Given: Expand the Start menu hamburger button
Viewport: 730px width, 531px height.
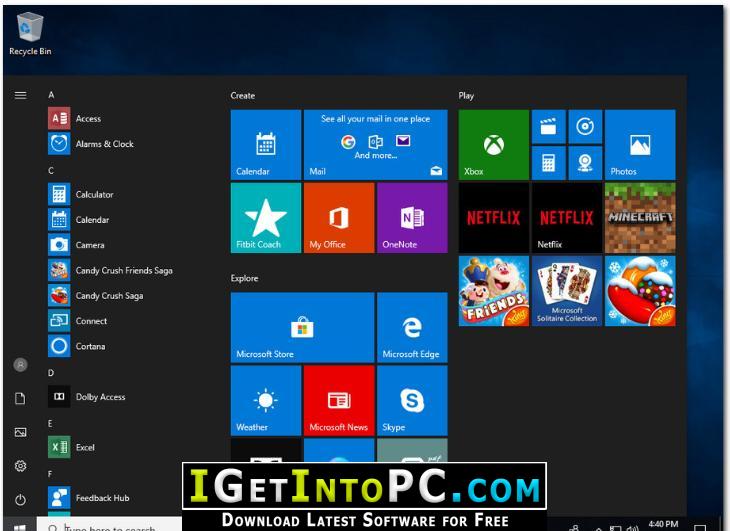Looking at the screenshot, I should tap(20, 95).
